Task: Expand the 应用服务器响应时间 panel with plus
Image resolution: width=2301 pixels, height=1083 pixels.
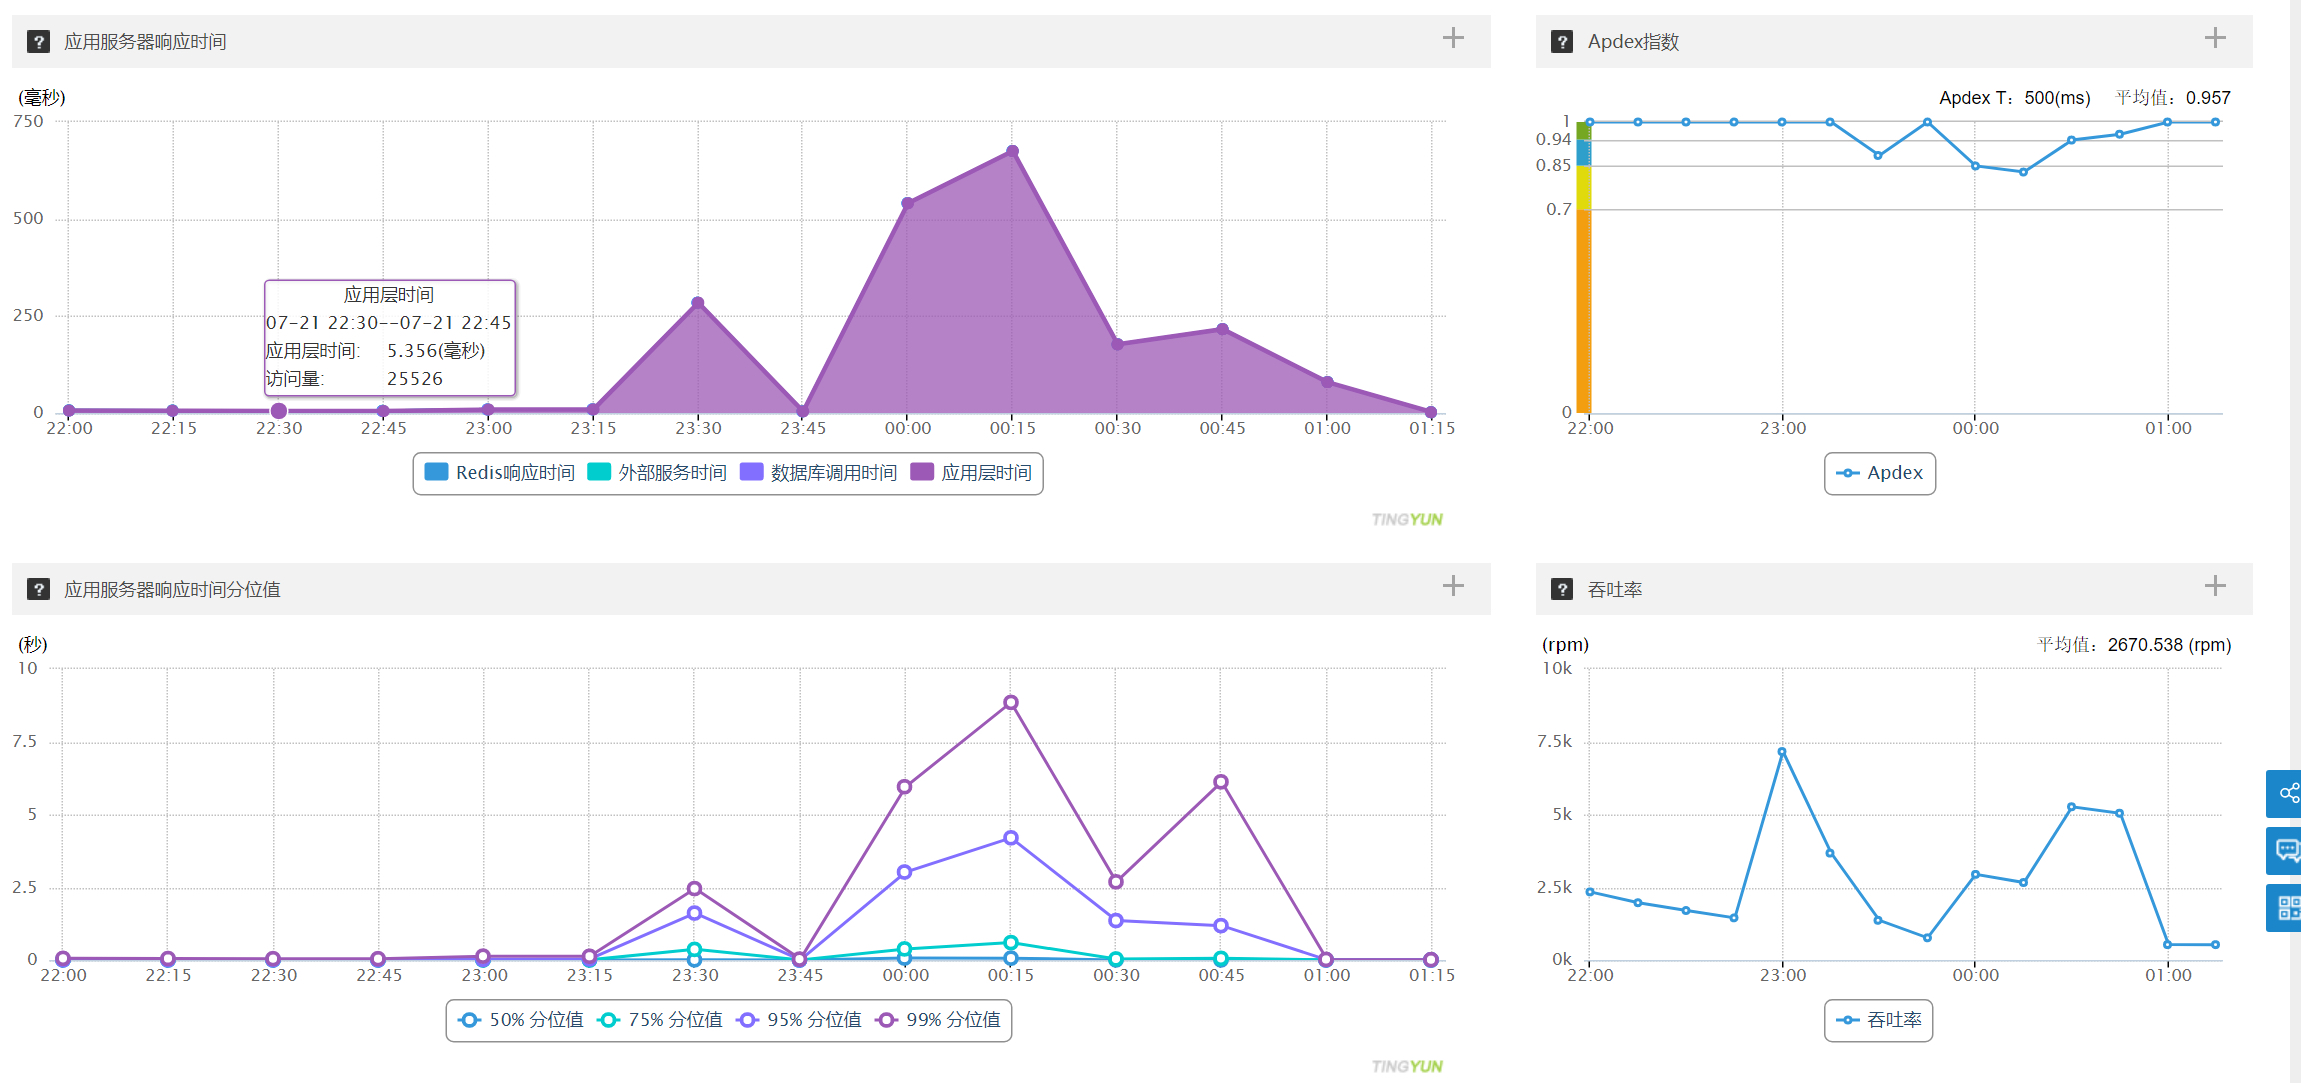Action: [1453, 38]
